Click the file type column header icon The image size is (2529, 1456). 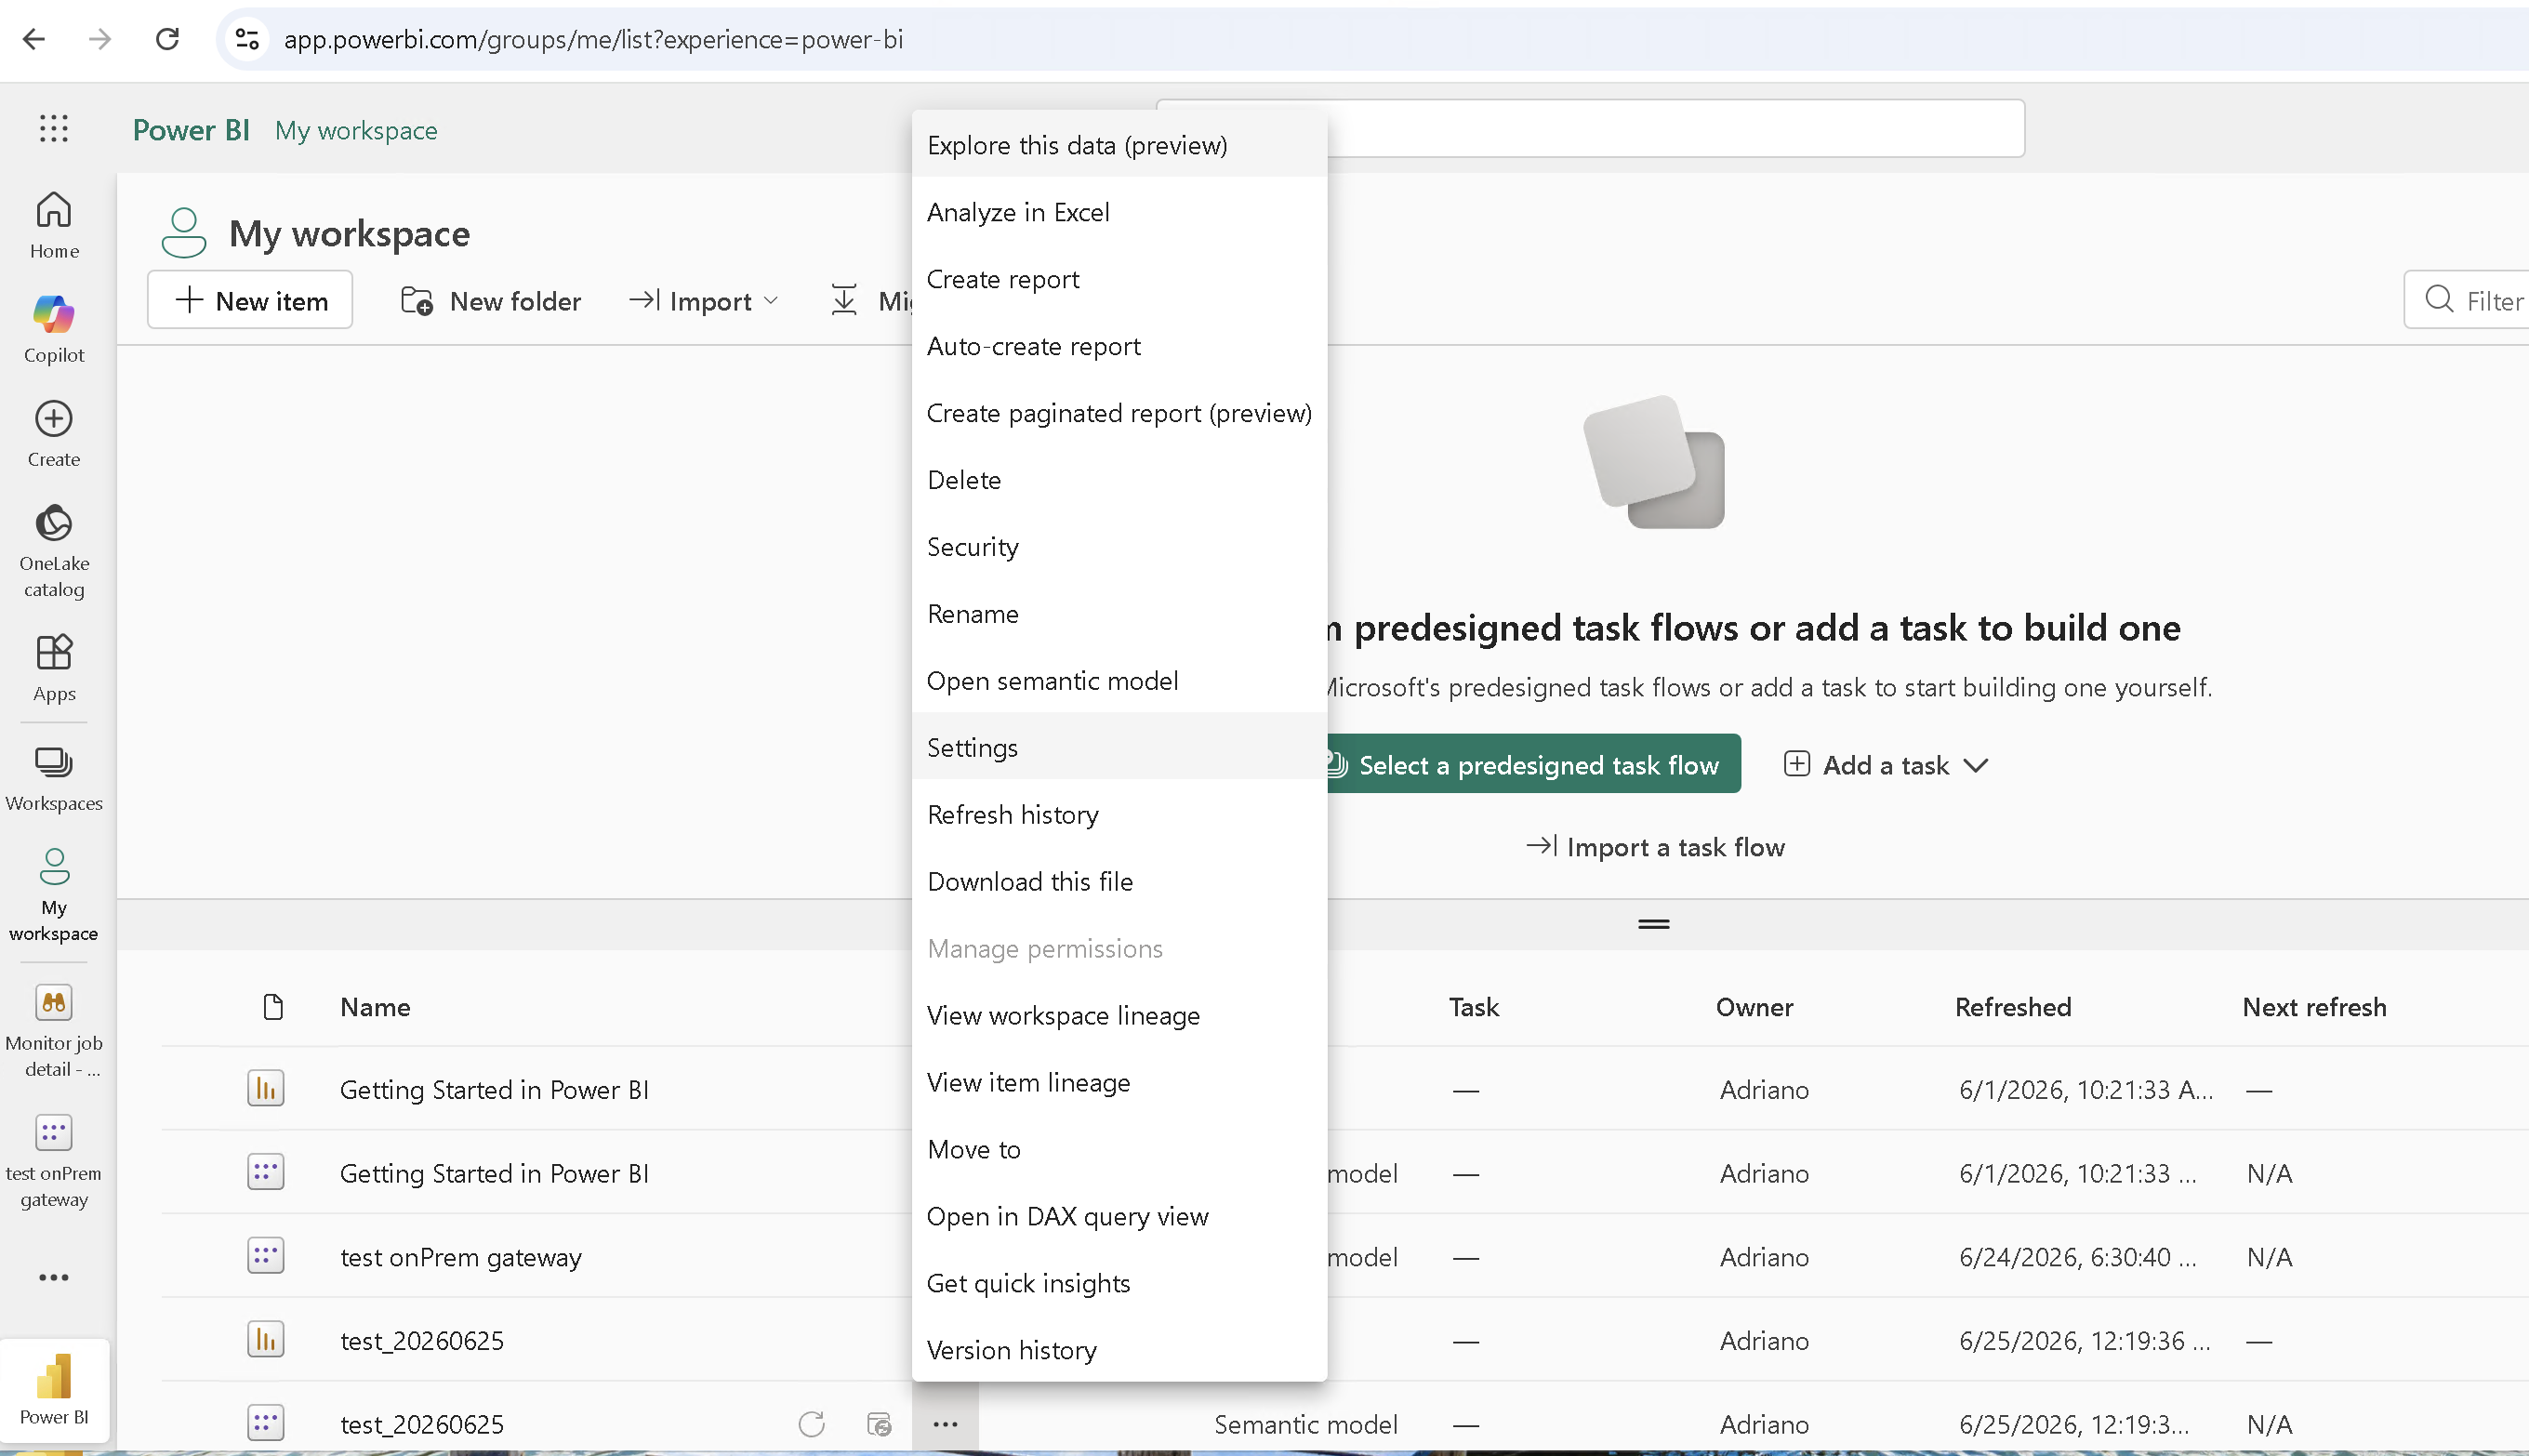click(x=273, y=1007)
